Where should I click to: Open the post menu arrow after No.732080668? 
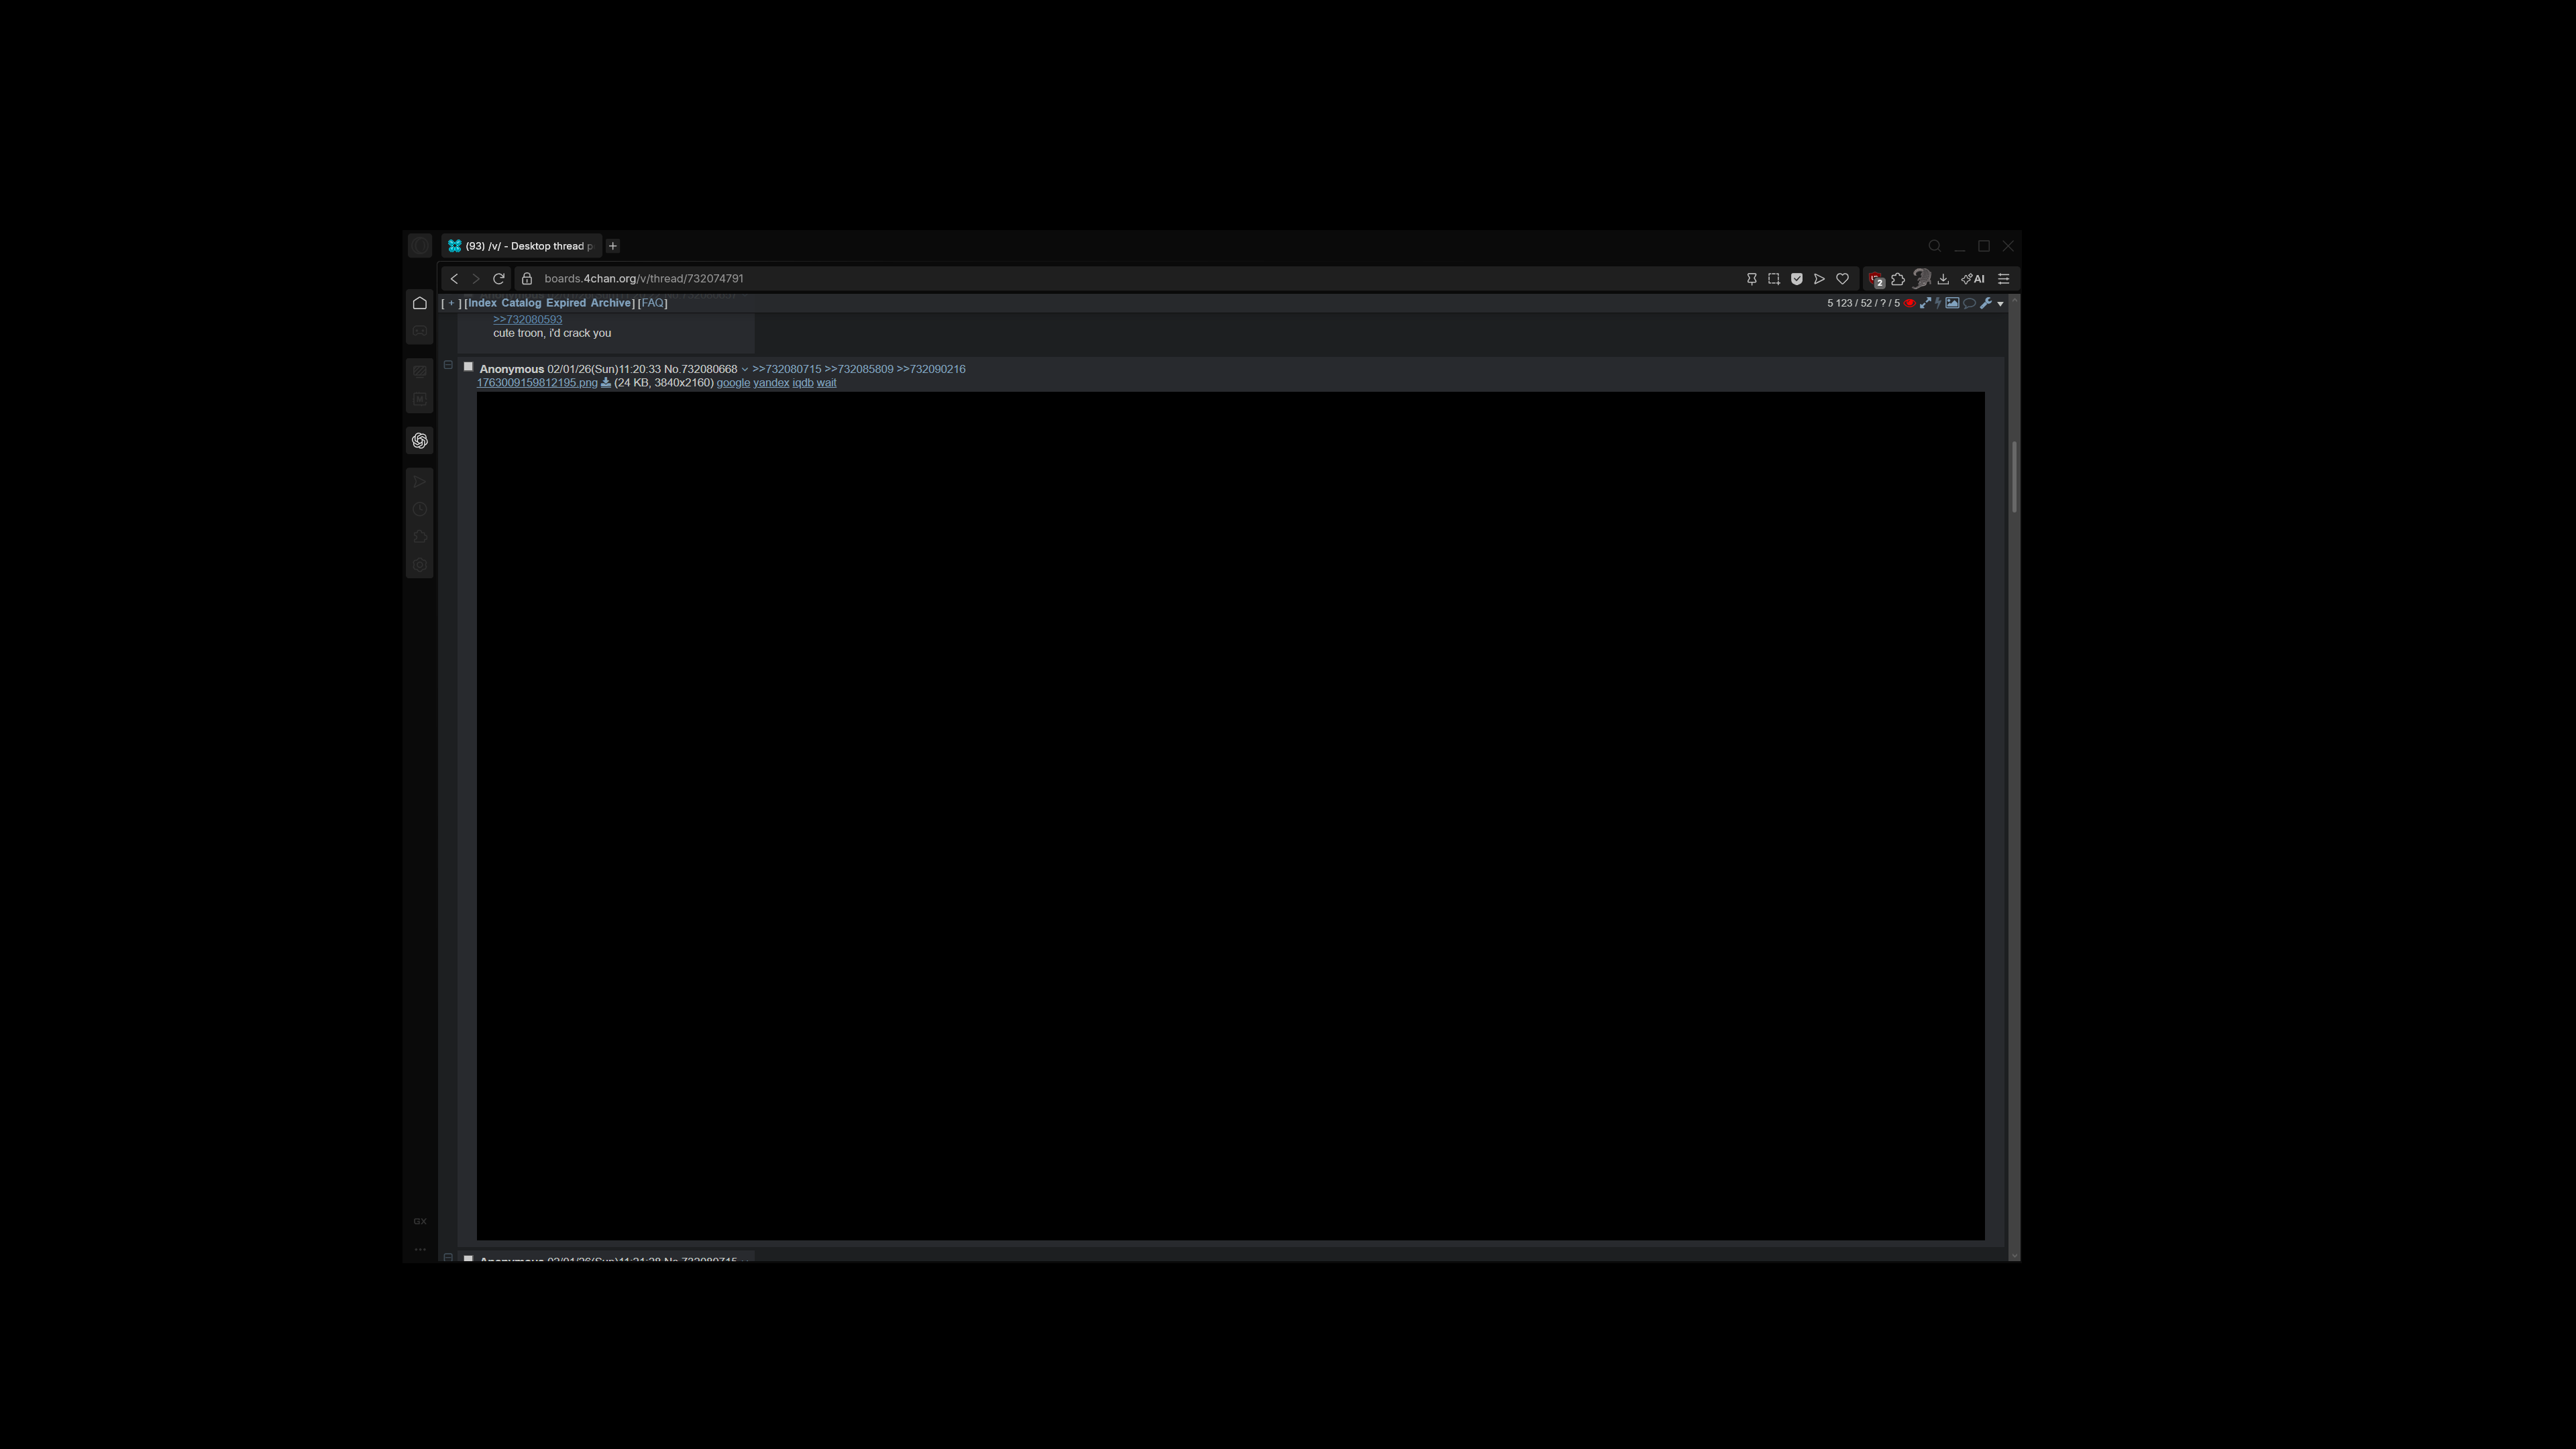(x=745, y=370)
